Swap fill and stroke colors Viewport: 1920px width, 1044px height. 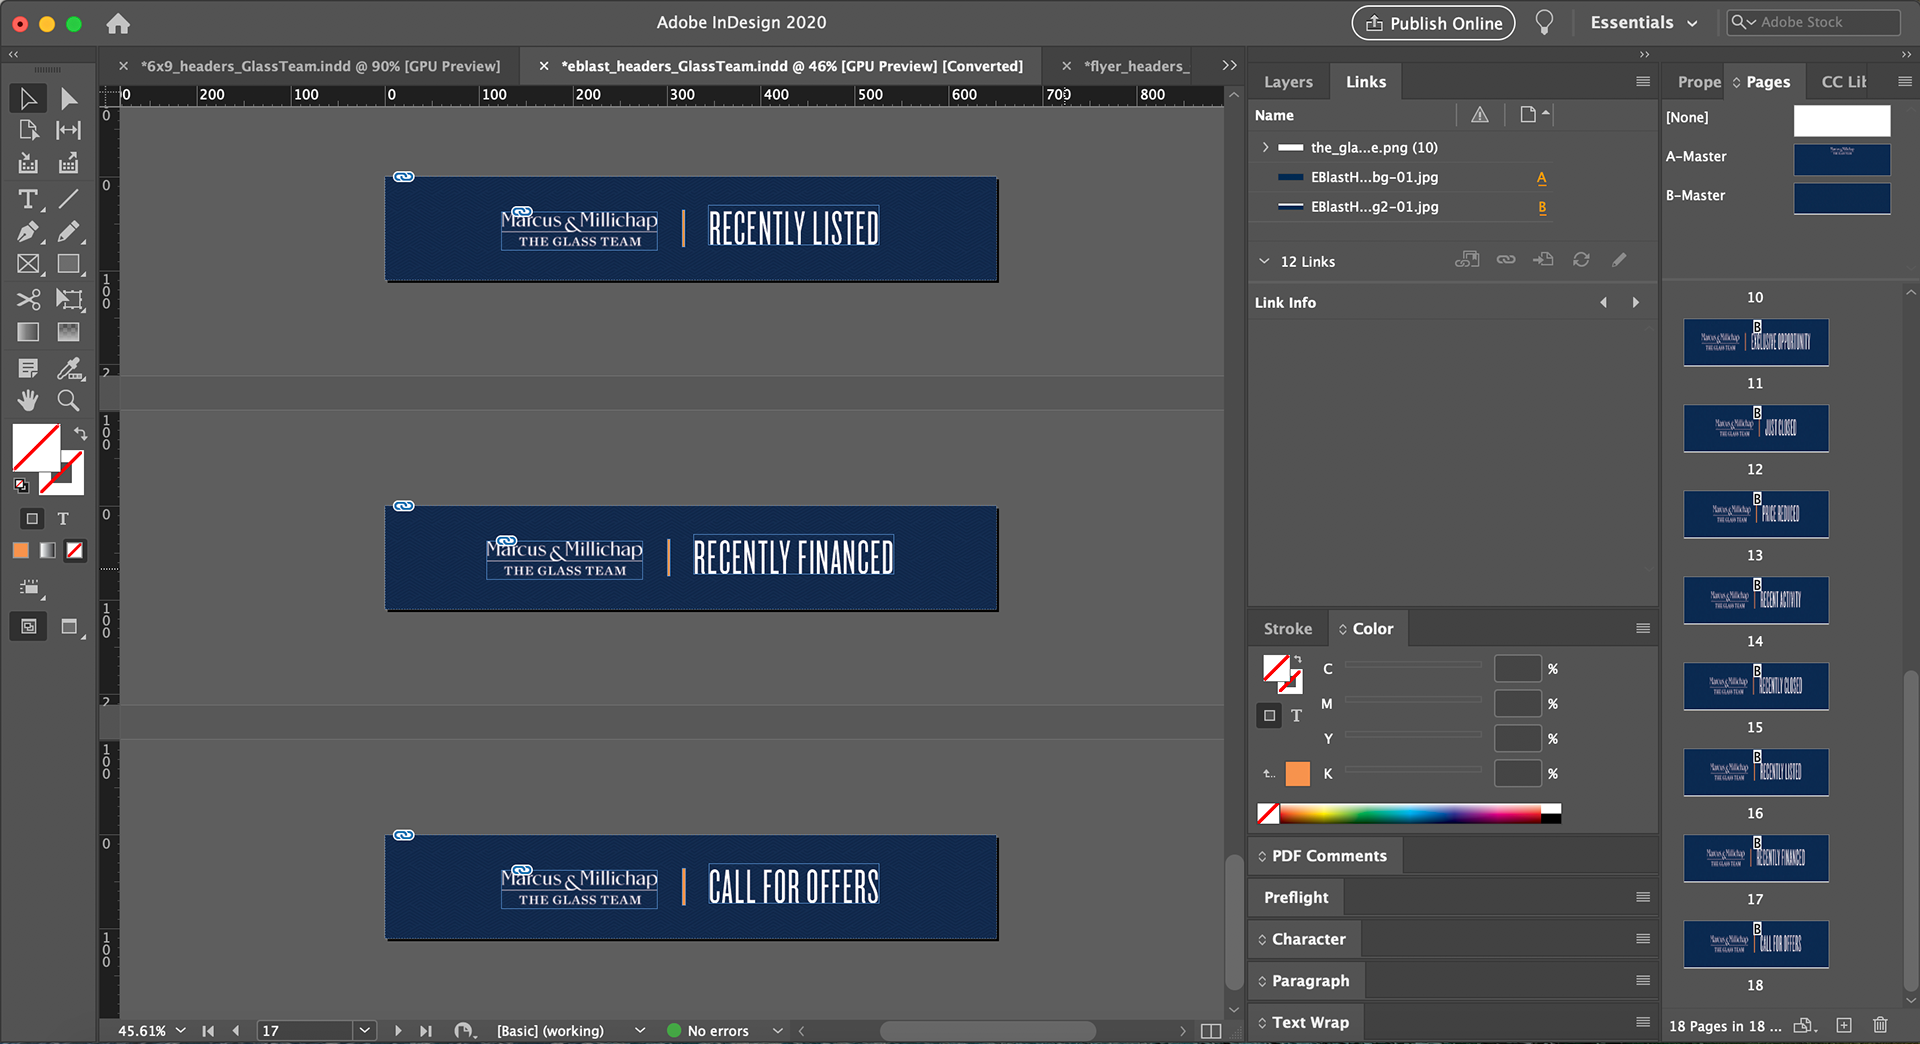(80, 434)
